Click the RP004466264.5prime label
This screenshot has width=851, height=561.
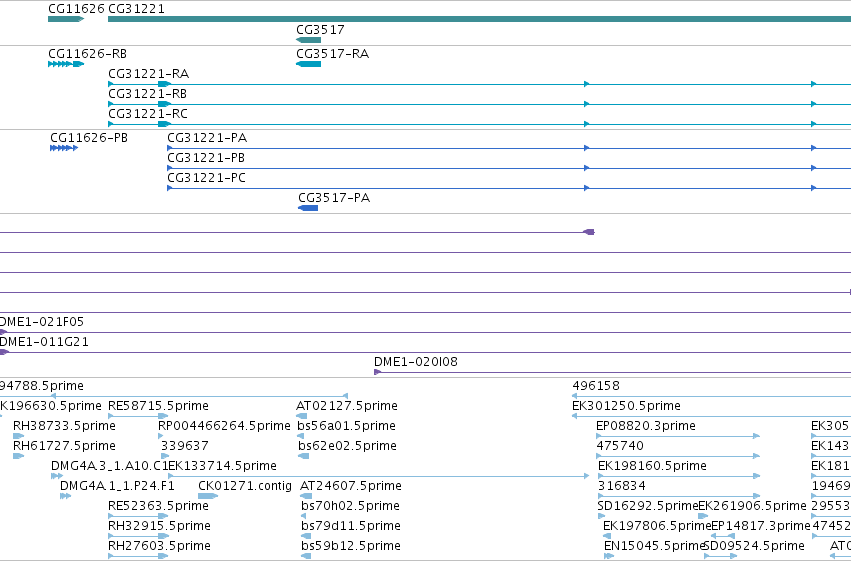point(224,426)
